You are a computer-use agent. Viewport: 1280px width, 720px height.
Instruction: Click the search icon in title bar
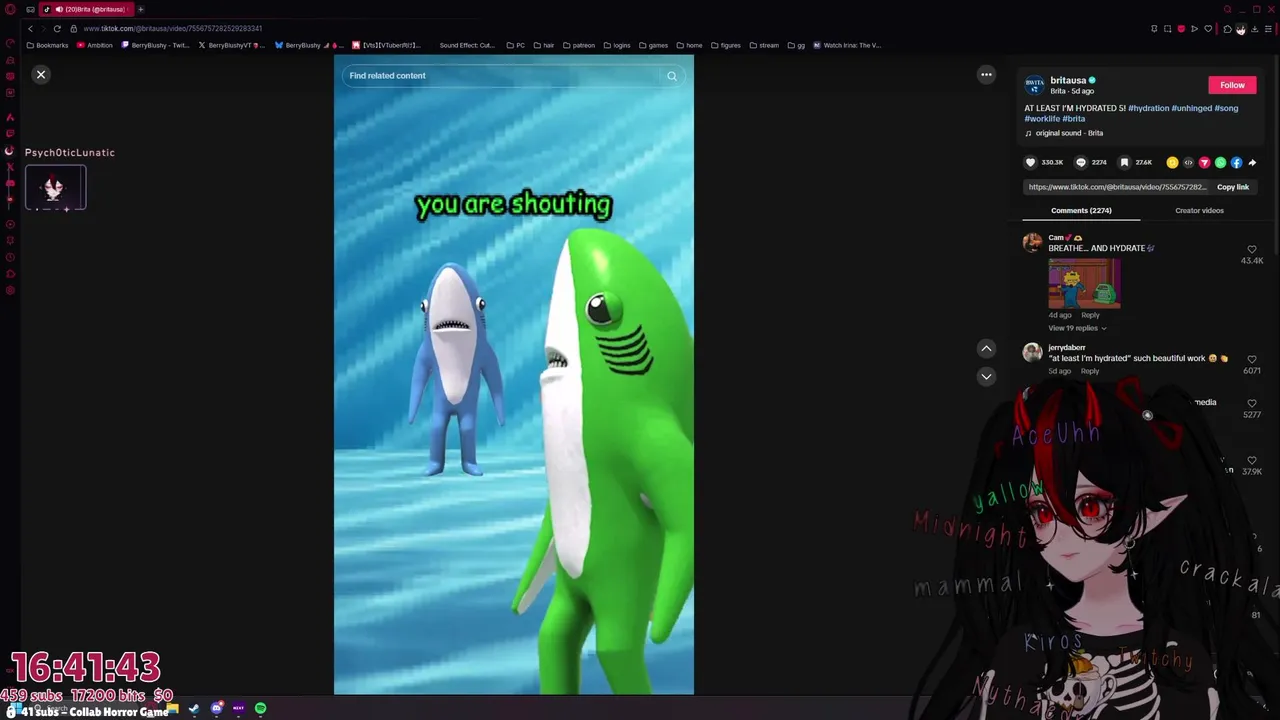pos(1227,9)
